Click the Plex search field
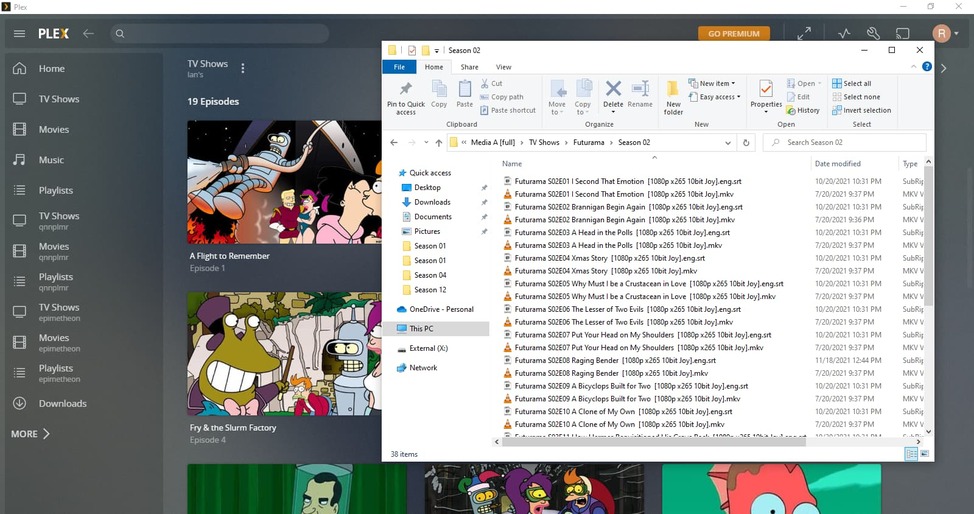974x514 pixels. click(x=220, y=34)
